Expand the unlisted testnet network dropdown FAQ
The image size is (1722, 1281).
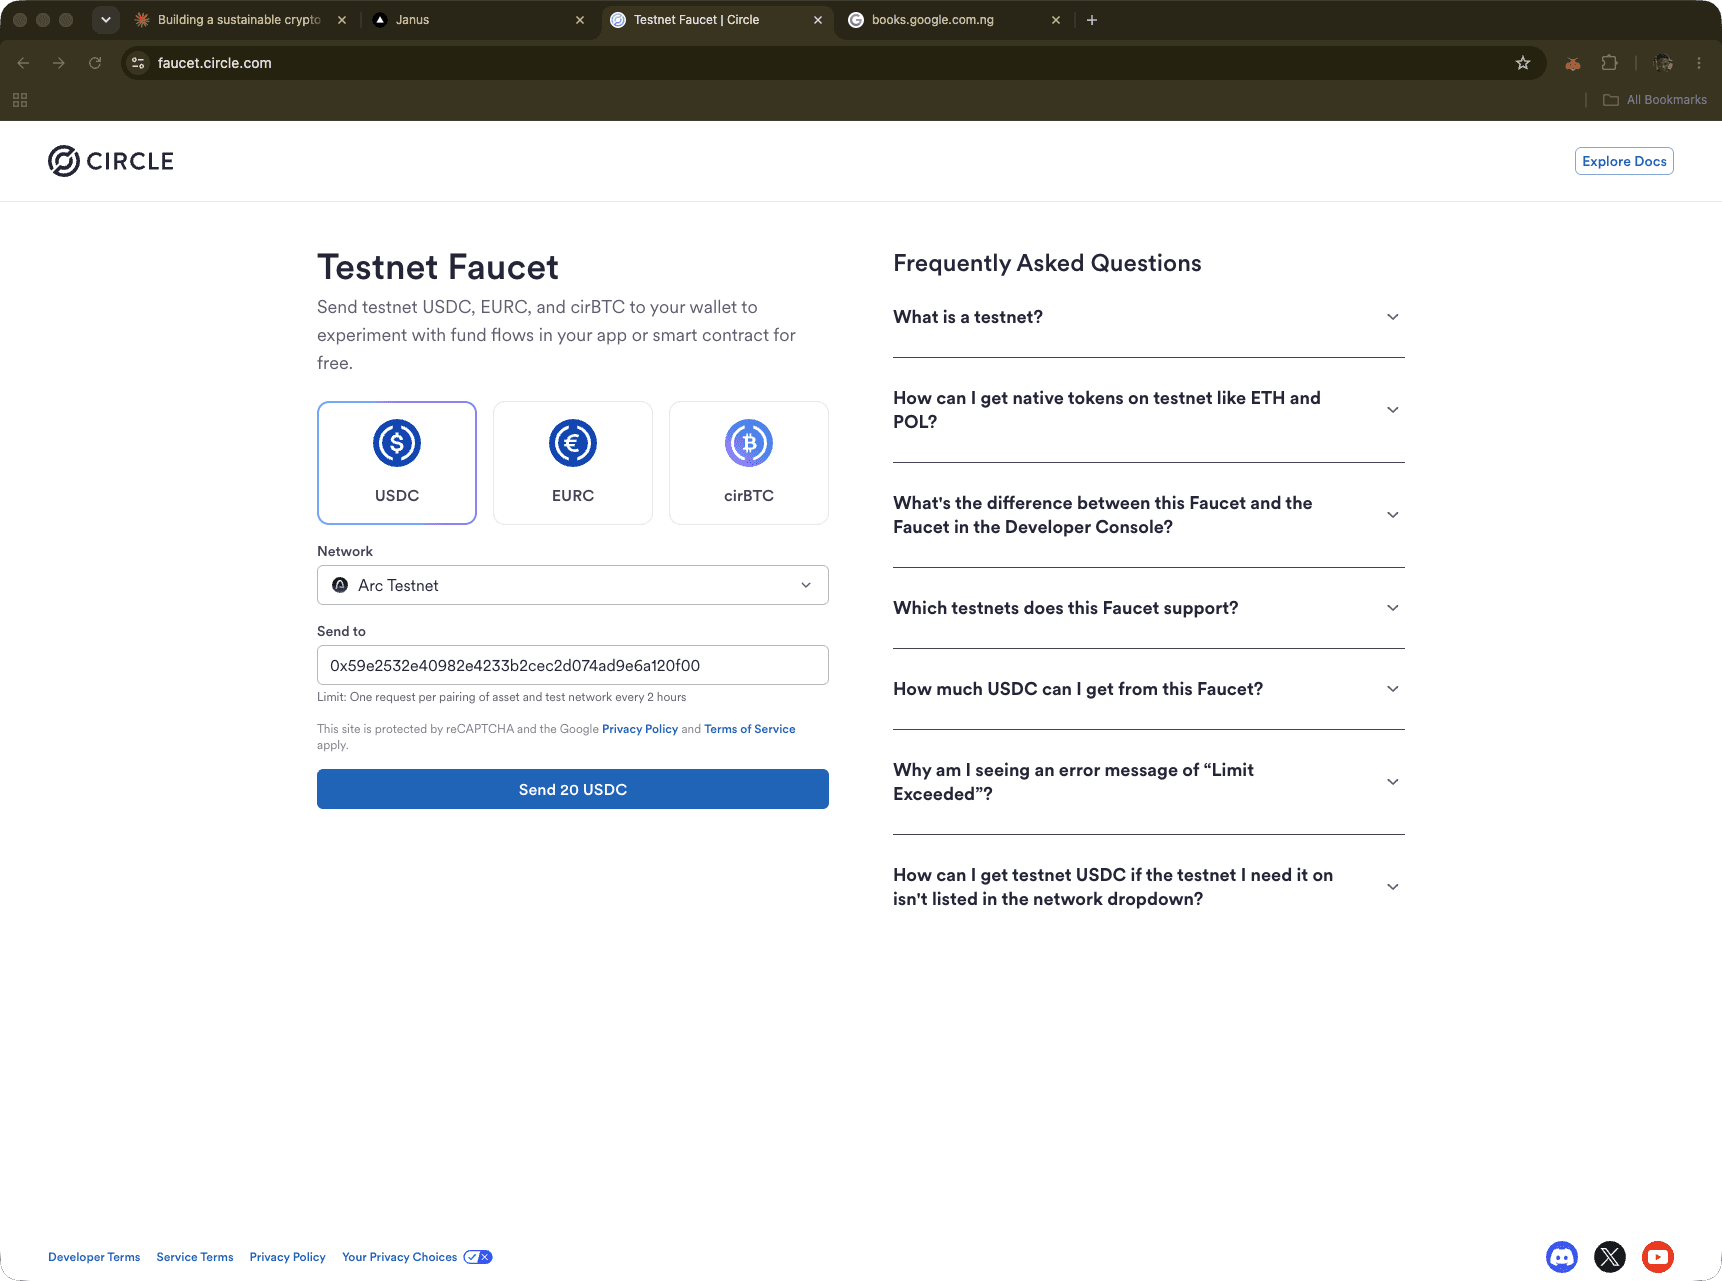[1148, 887]
